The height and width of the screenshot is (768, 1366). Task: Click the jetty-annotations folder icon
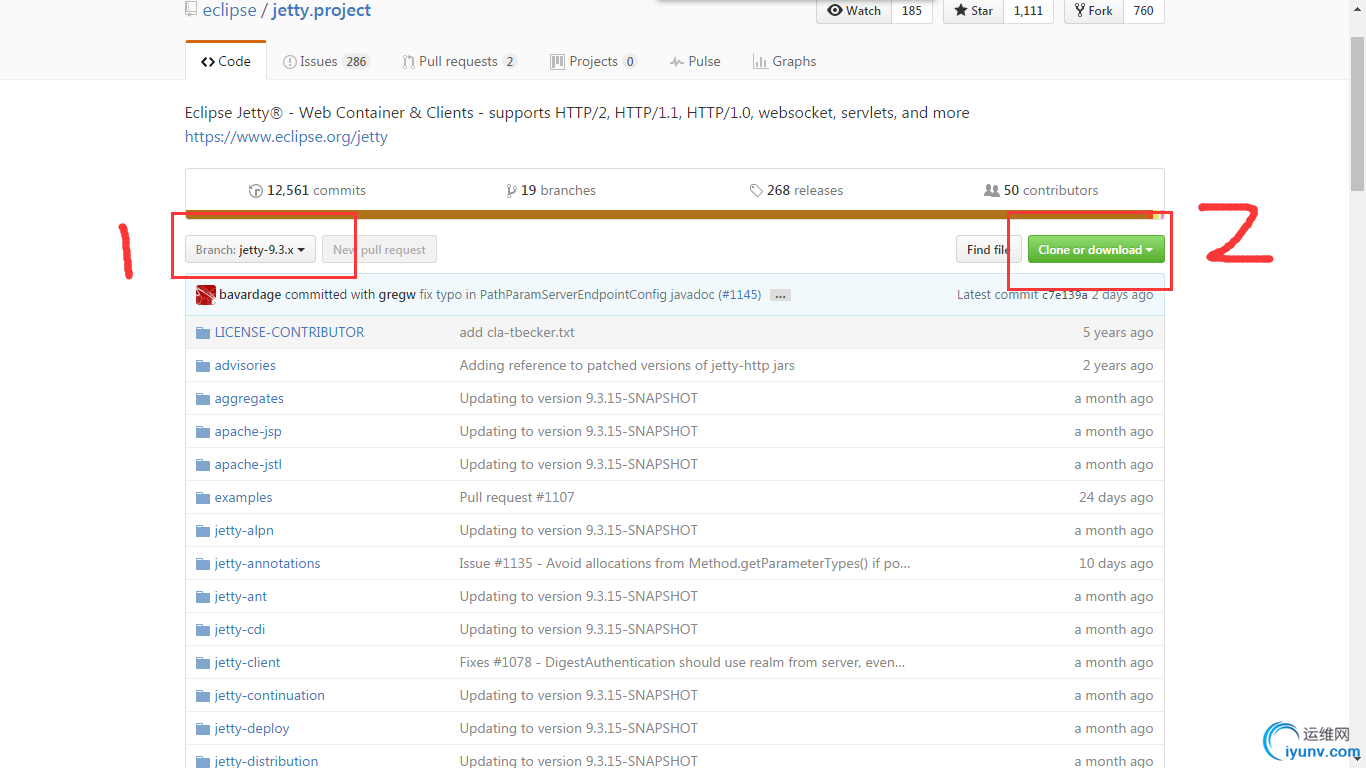click(203, 564)
